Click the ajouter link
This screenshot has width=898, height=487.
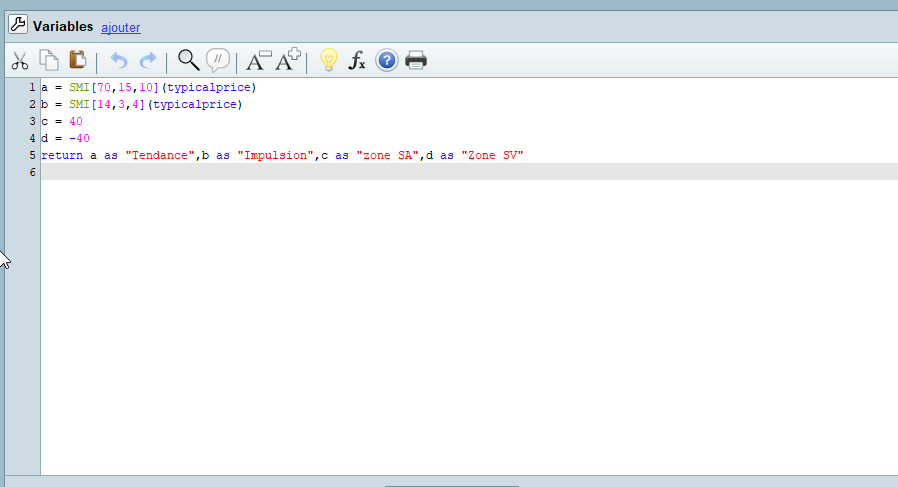(121, 27)
